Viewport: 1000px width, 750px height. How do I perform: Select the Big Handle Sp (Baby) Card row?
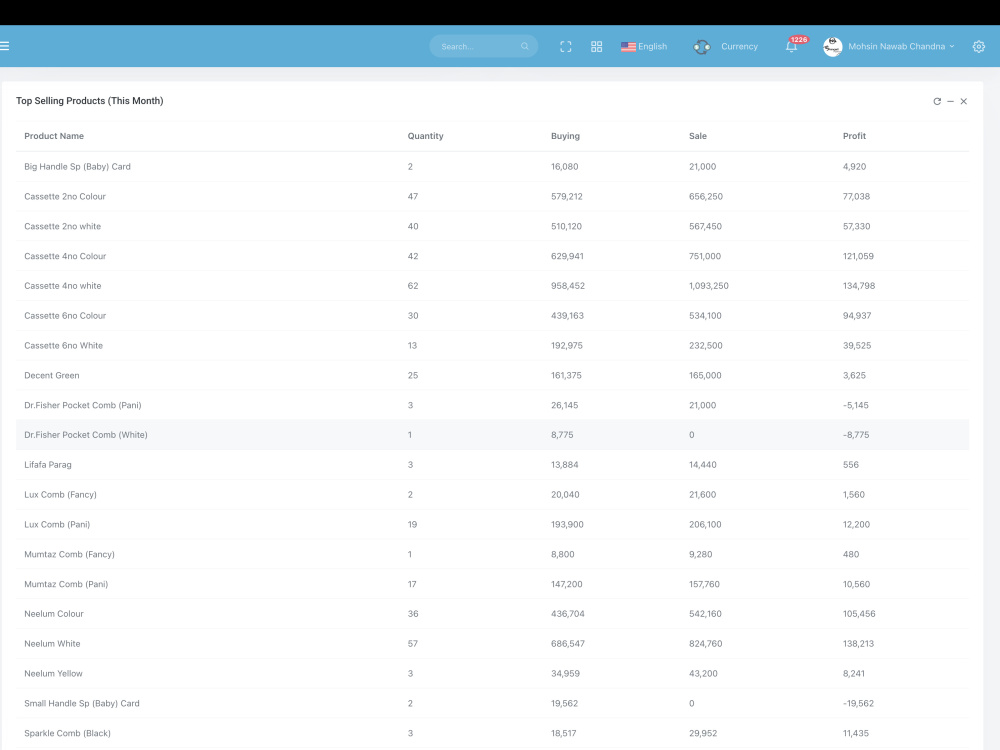pos(492,166)
